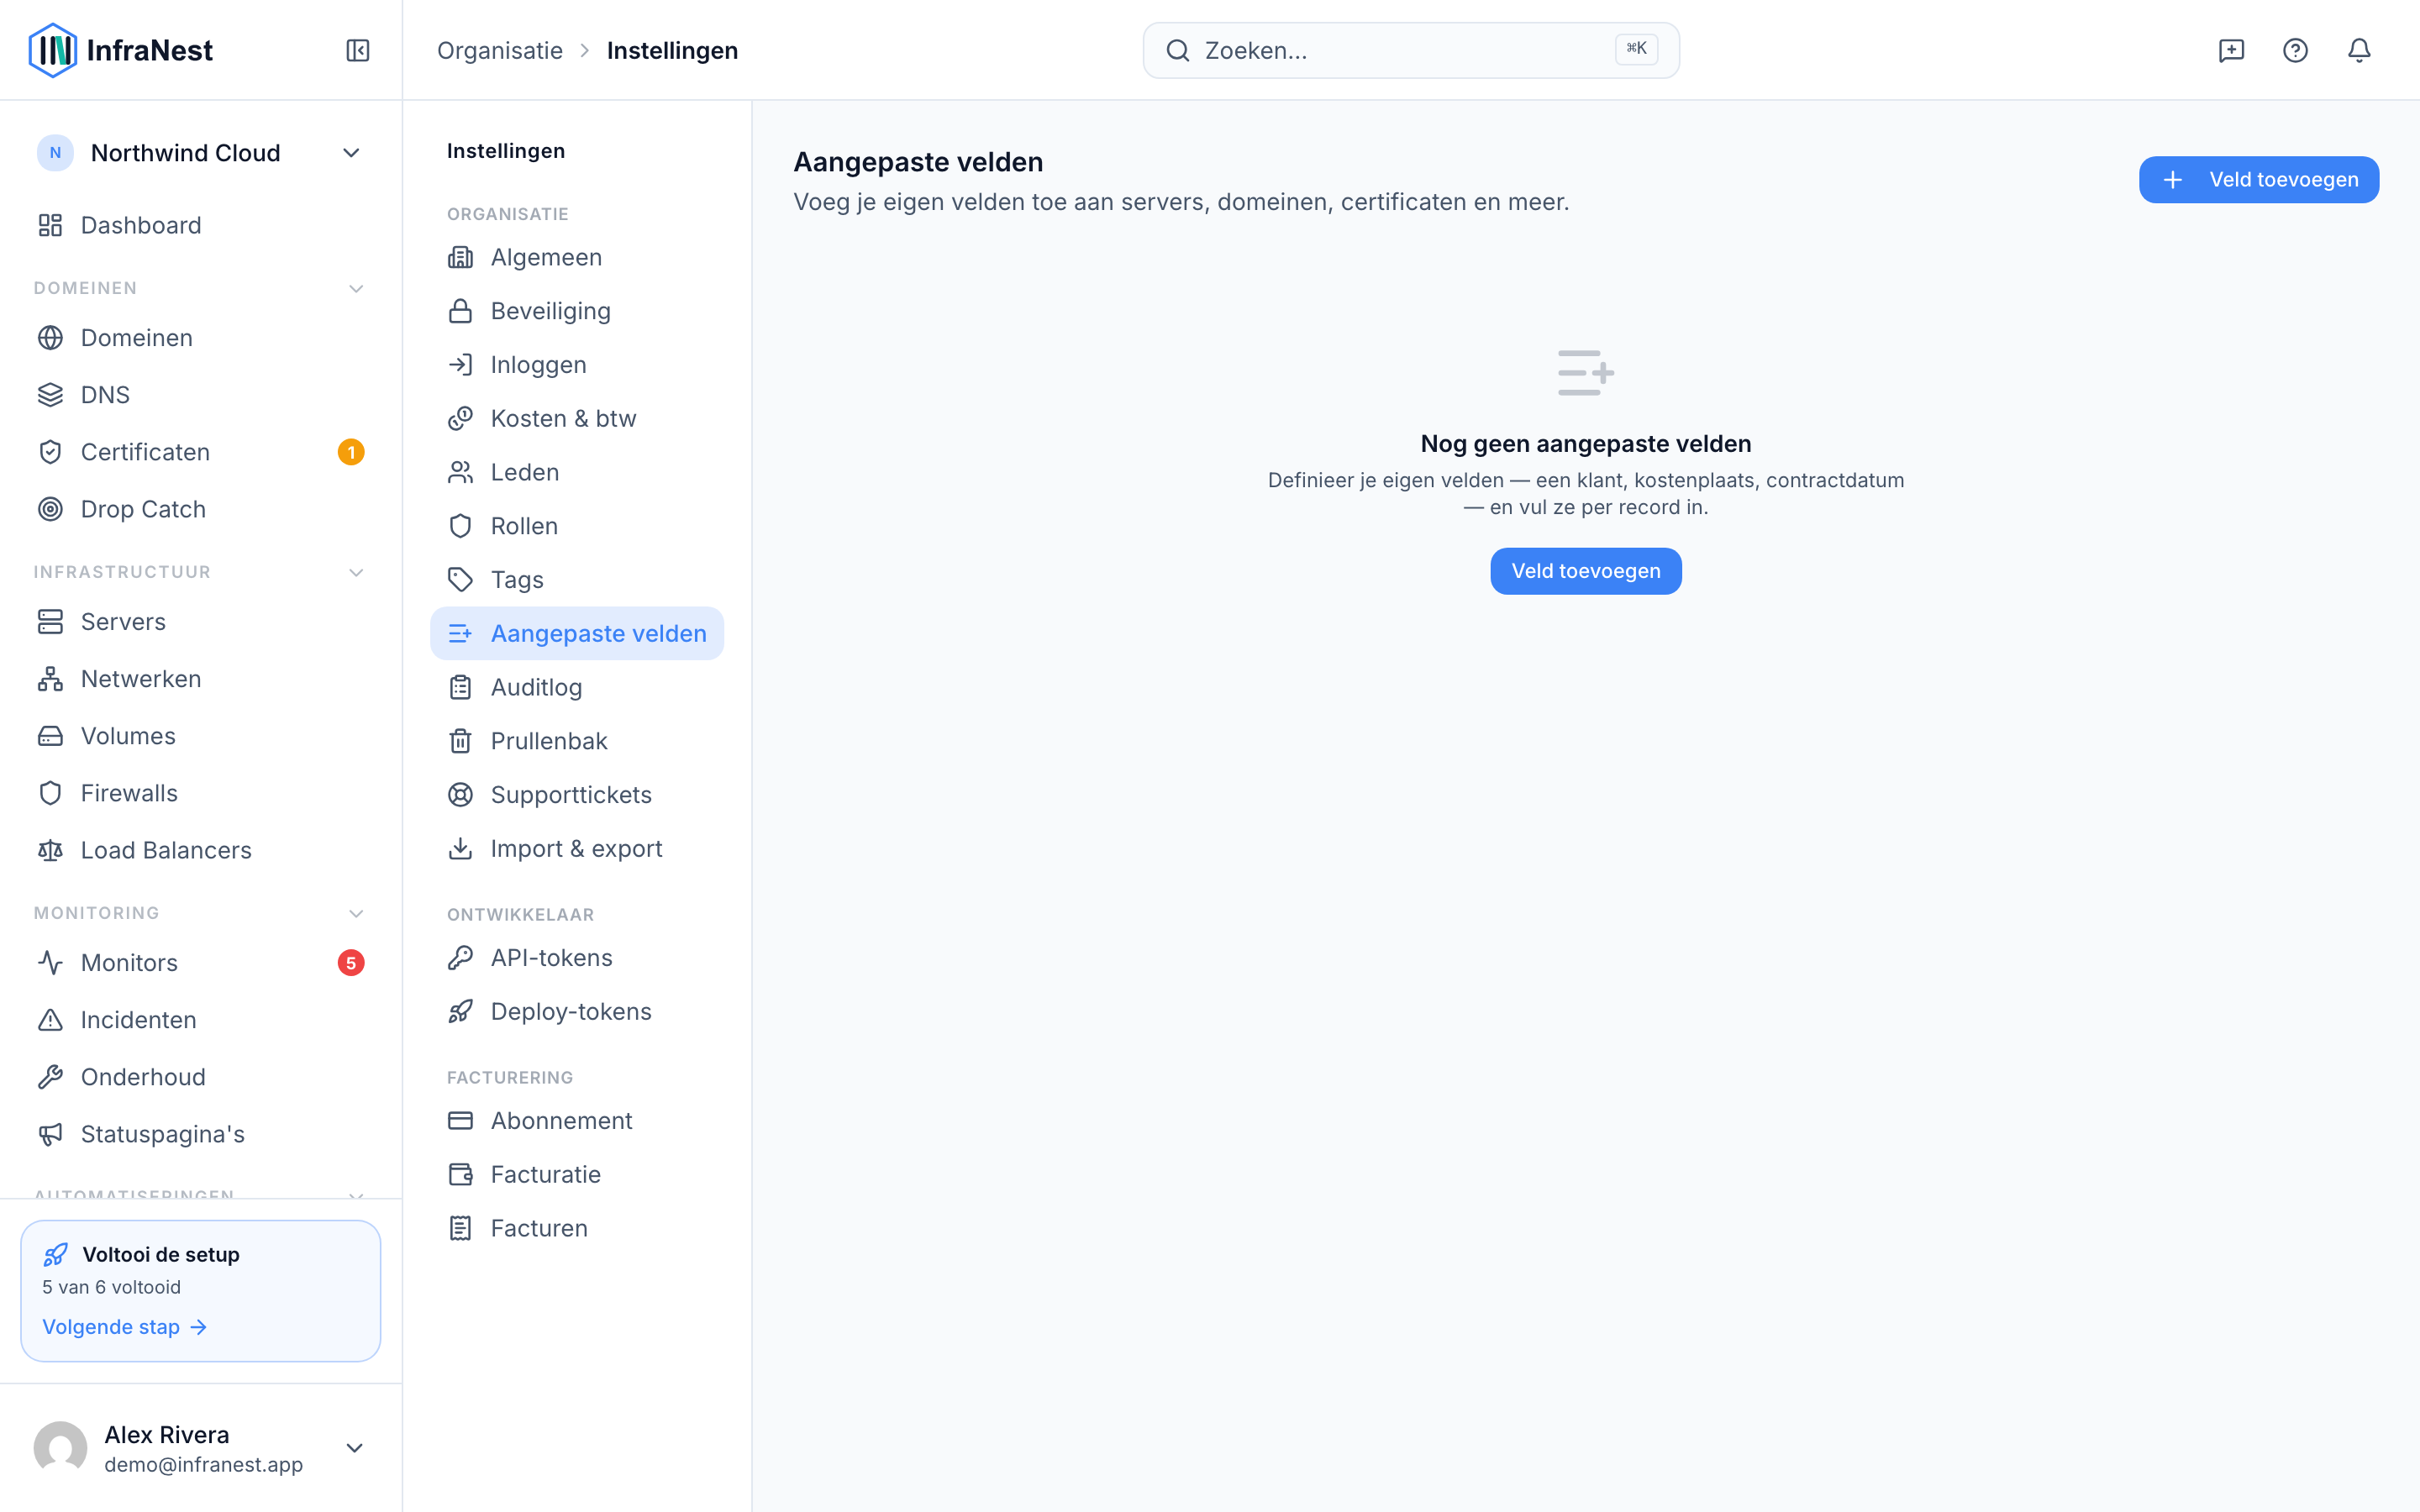Screen dimensions: 2420x1512
Task: Open the help question mark icon
Action: pyautogui.click(x=2295, y=50)
